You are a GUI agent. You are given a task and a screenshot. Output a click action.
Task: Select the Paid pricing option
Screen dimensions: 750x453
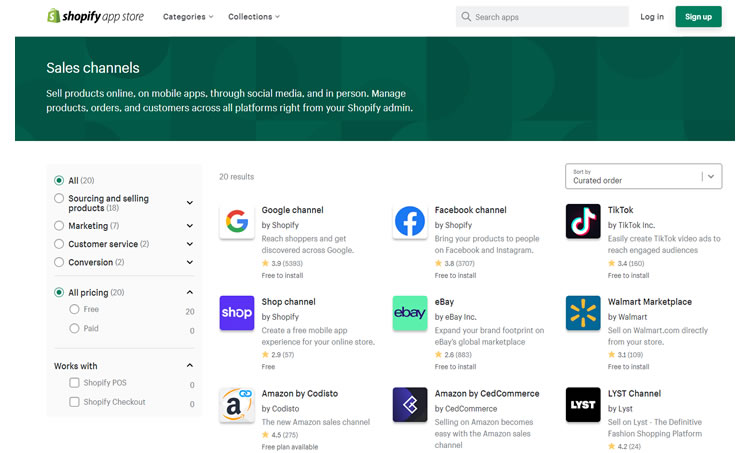point(74,328)
